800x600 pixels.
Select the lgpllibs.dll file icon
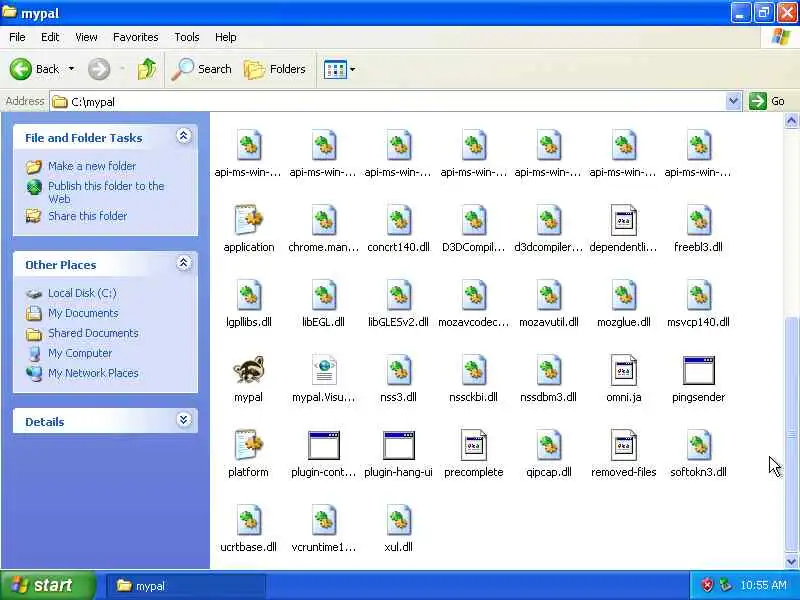[248, 295]
